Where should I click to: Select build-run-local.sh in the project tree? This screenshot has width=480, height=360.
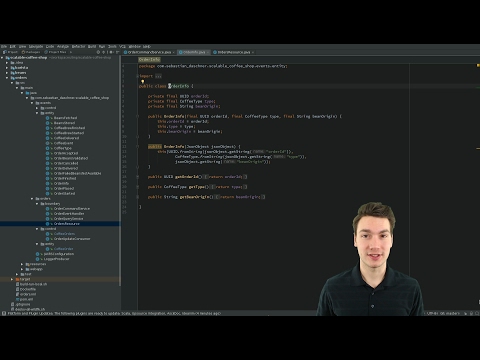[33, 284]
